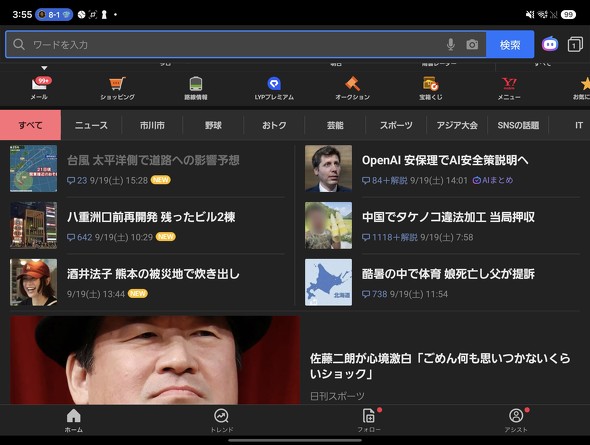This screenshot has height=445, width=590.
Task: Open headline OpenAI 安保理でAI安全策説明へ
Action: pos(445,161)
